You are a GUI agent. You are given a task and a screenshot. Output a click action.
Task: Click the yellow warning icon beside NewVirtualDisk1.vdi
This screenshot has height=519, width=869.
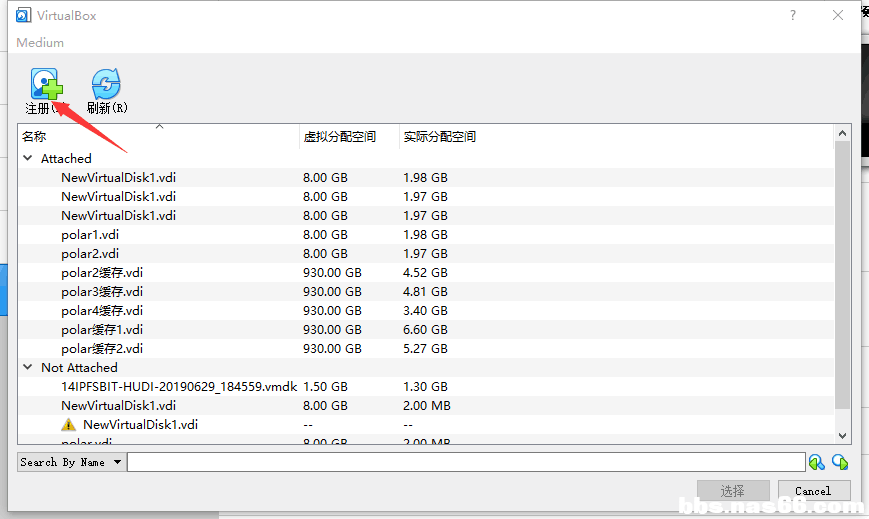[69, 424]
